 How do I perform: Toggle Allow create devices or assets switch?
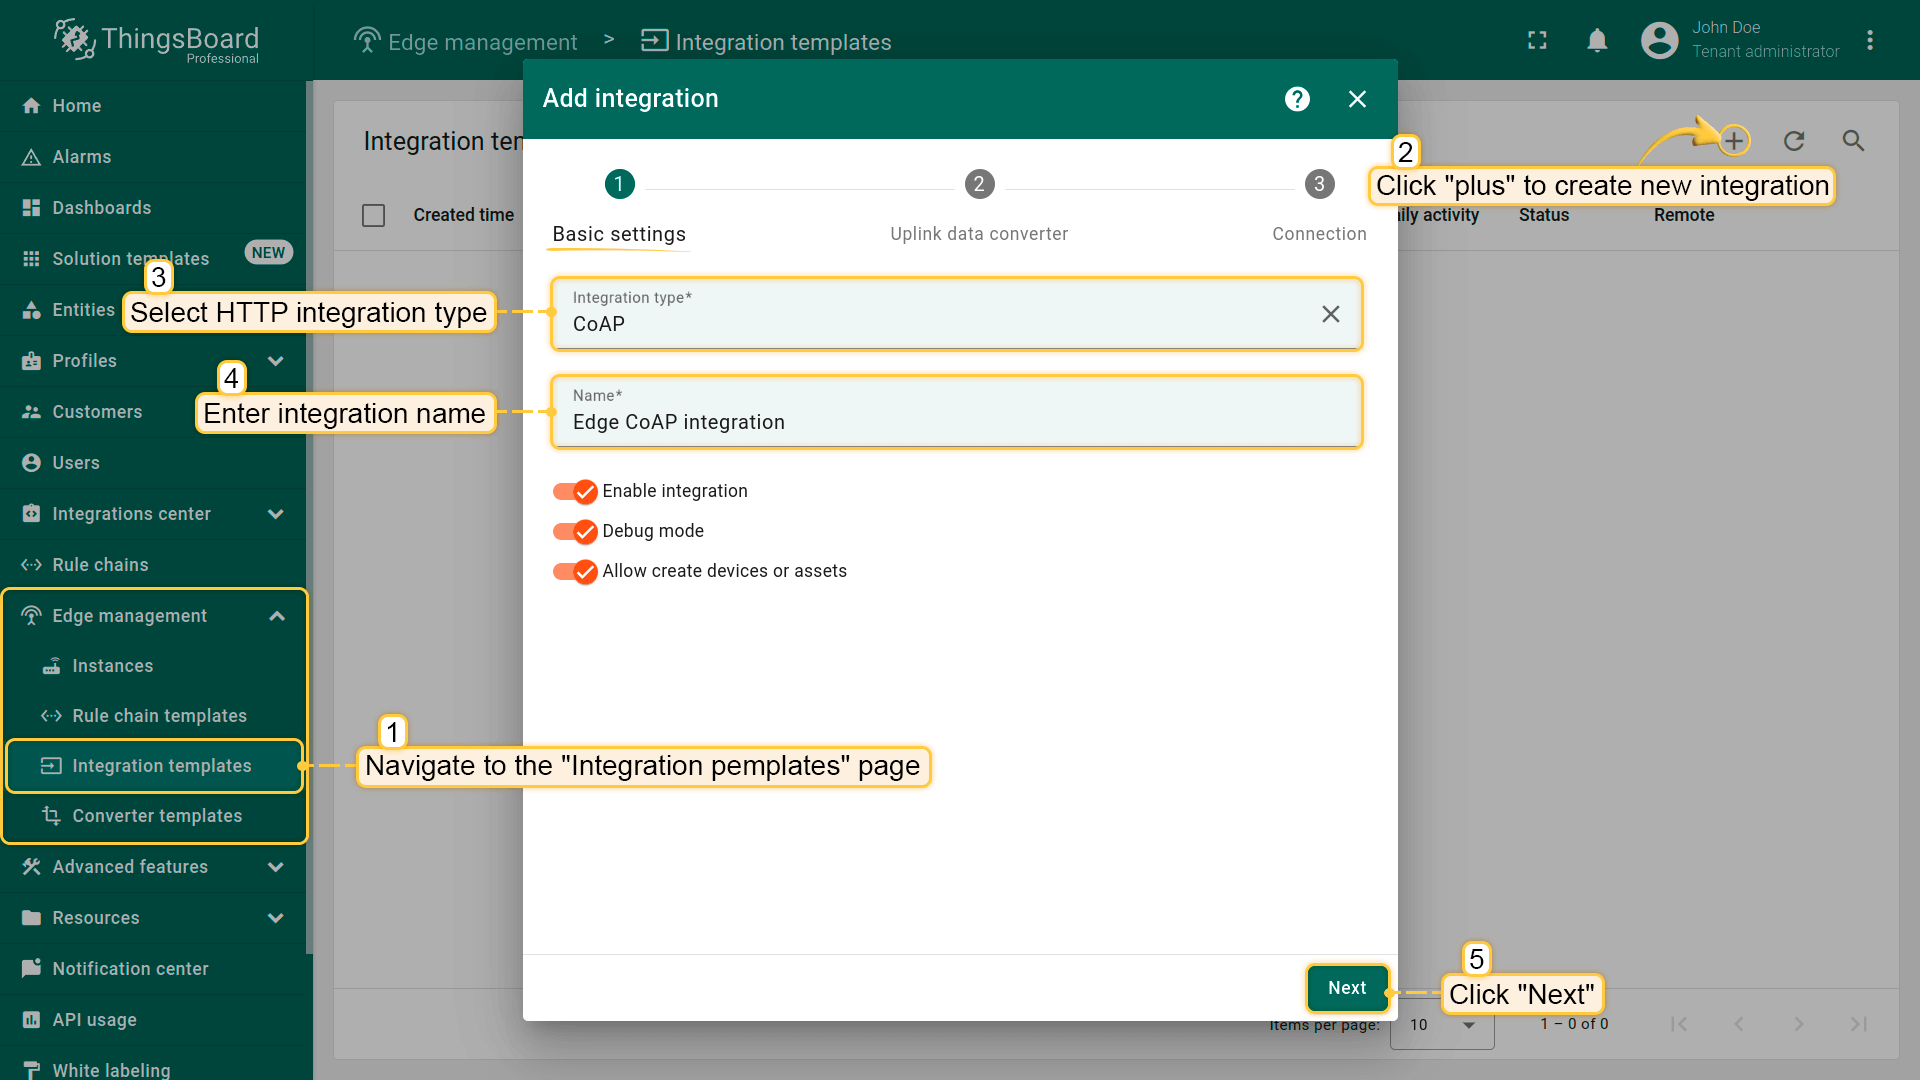[x=575, y=571]
